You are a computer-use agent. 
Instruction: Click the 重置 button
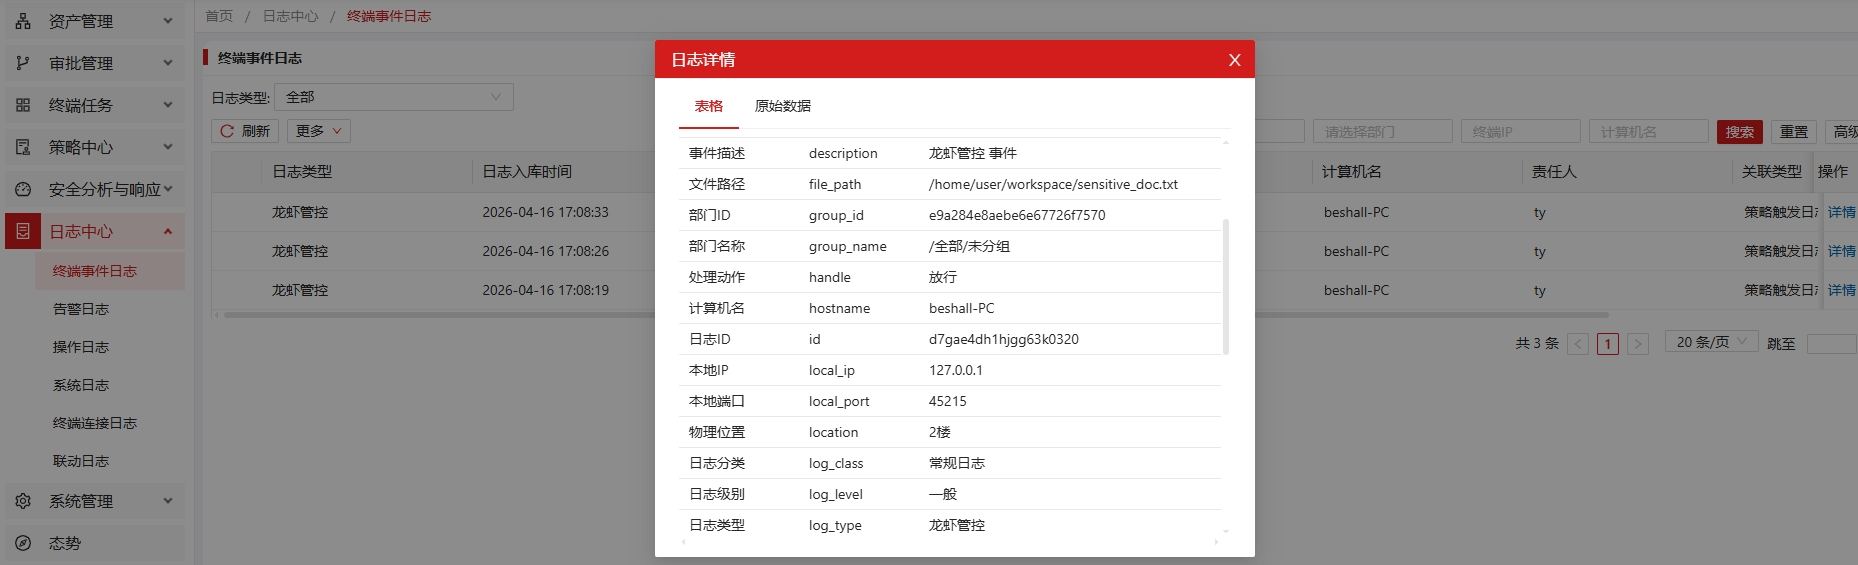click(1794, 132)
